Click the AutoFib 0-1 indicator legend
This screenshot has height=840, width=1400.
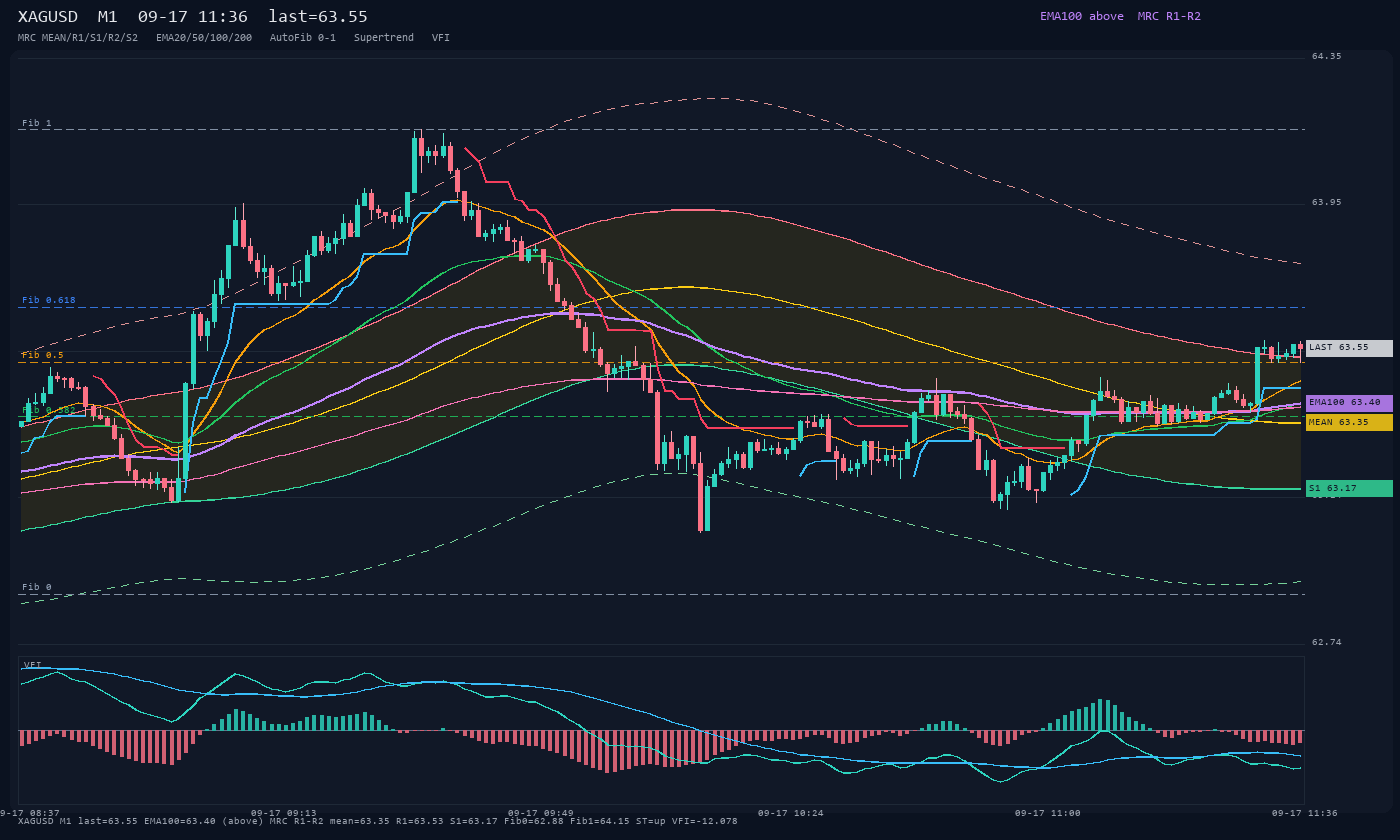click(303, 38)
